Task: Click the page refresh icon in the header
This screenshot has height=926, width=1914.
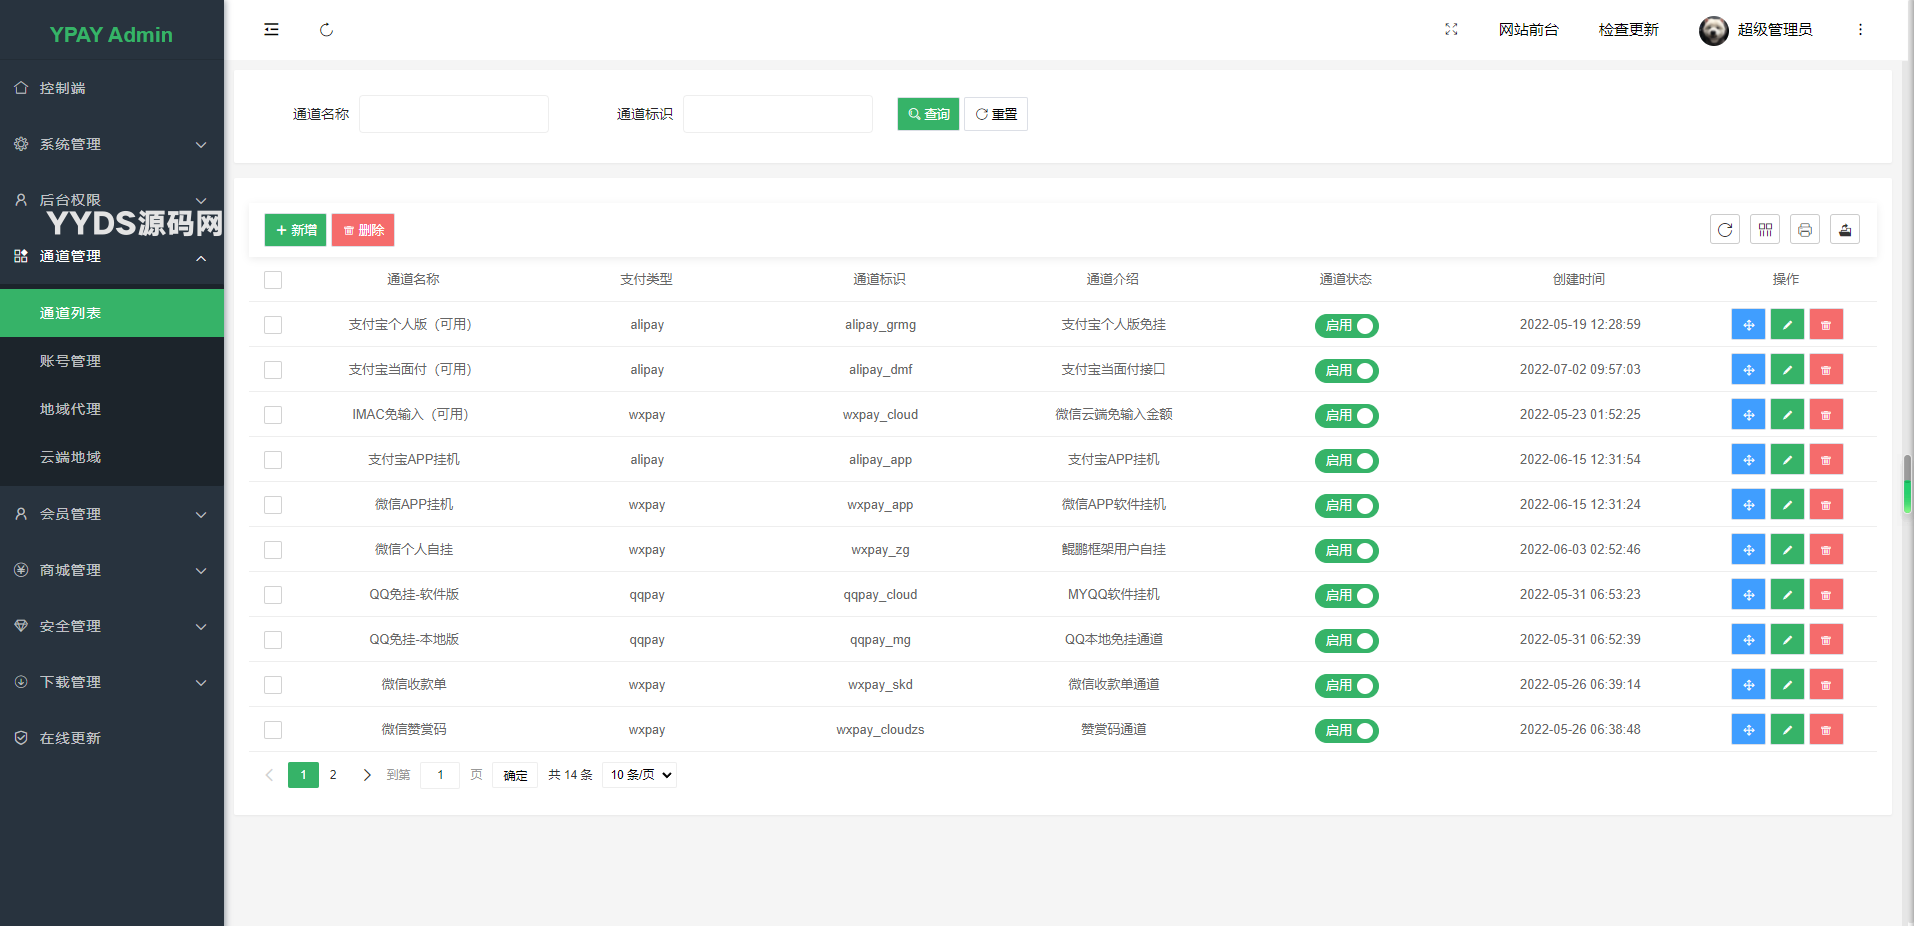Action: pos(326,30)
